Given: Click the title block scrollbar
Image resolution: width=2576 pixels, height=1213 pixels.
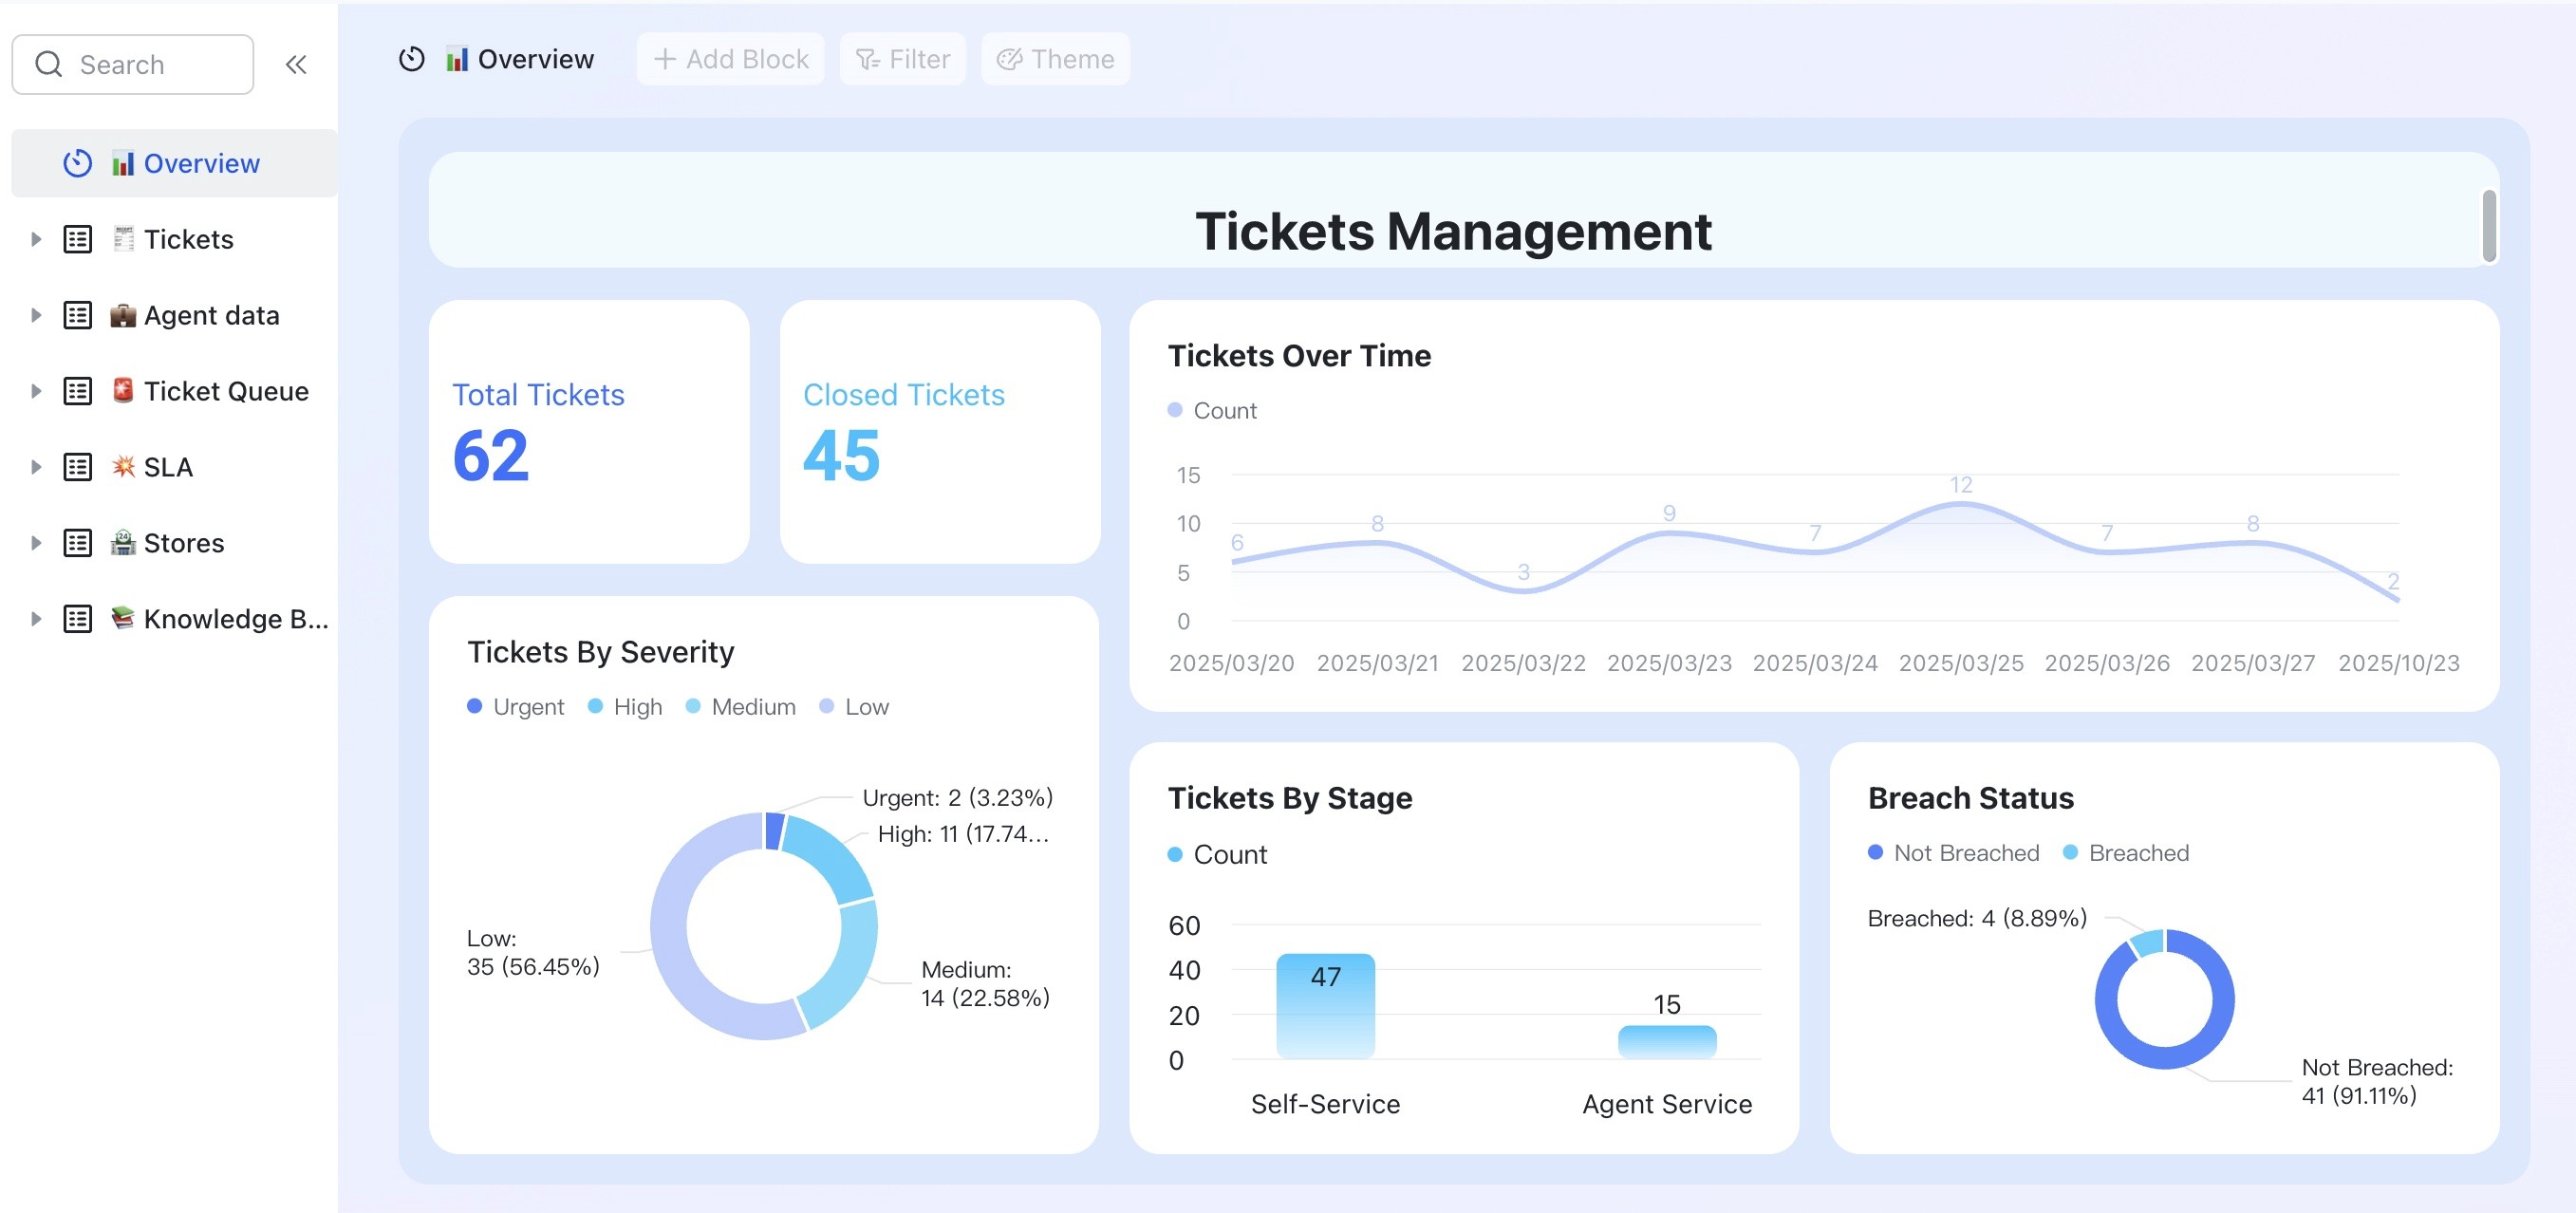Looking at the screenshot, I should (x=2488, y=226).
